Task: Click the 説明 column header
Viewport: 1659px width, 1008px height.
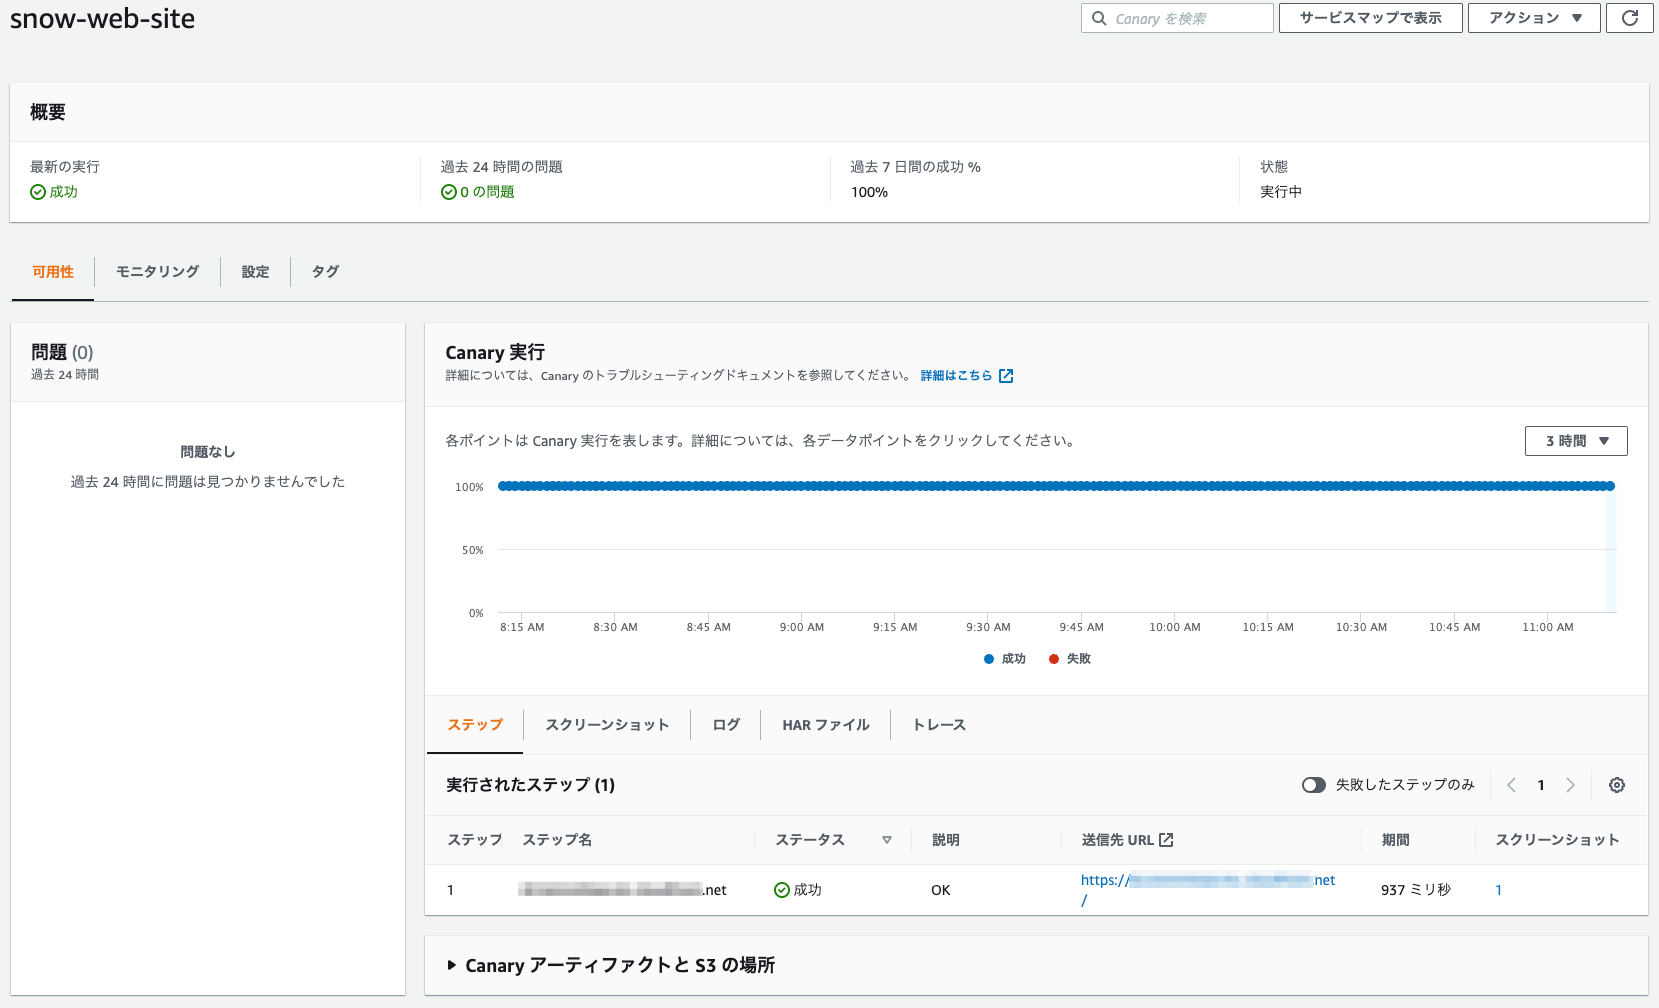Action: tap(945, 840)
